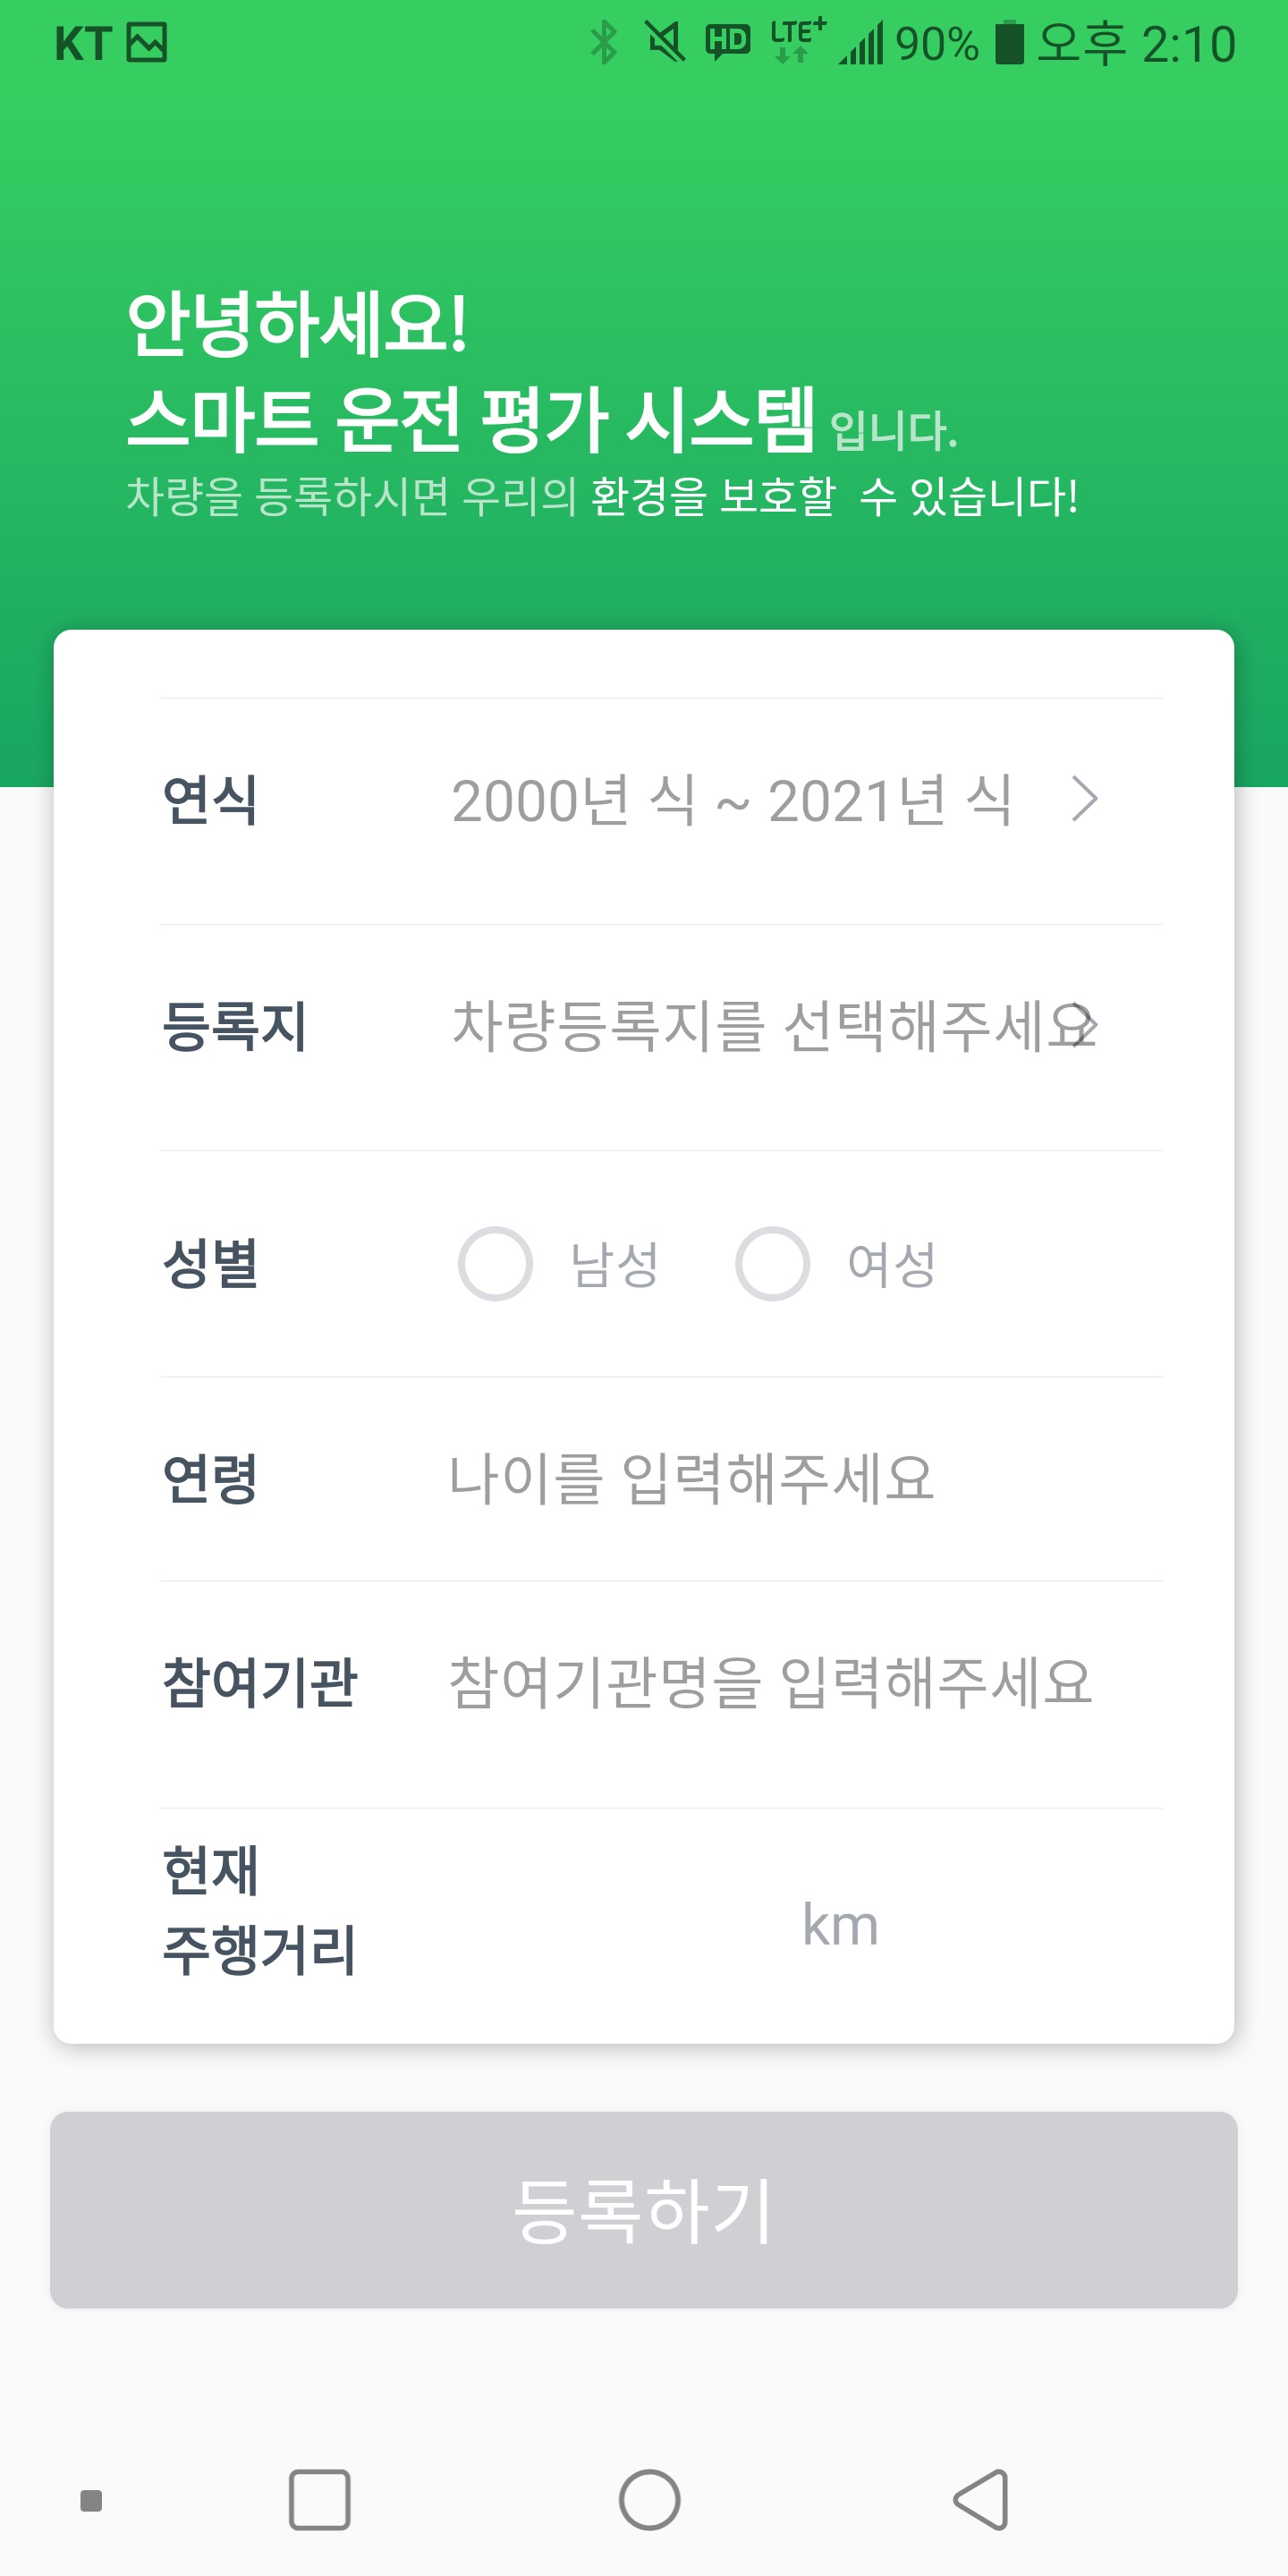Open the 연식 year range selector
Viewport: 1288px width, 2576px height.
(731, 801)
